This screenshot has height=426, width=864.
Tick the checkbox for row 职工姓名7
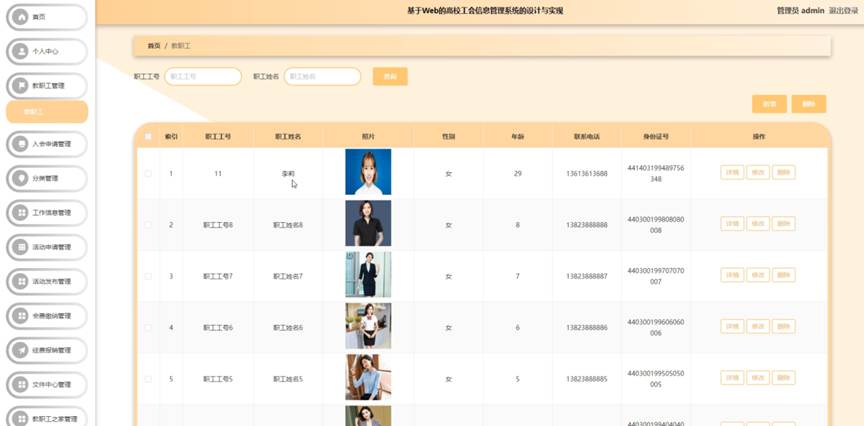148,276
